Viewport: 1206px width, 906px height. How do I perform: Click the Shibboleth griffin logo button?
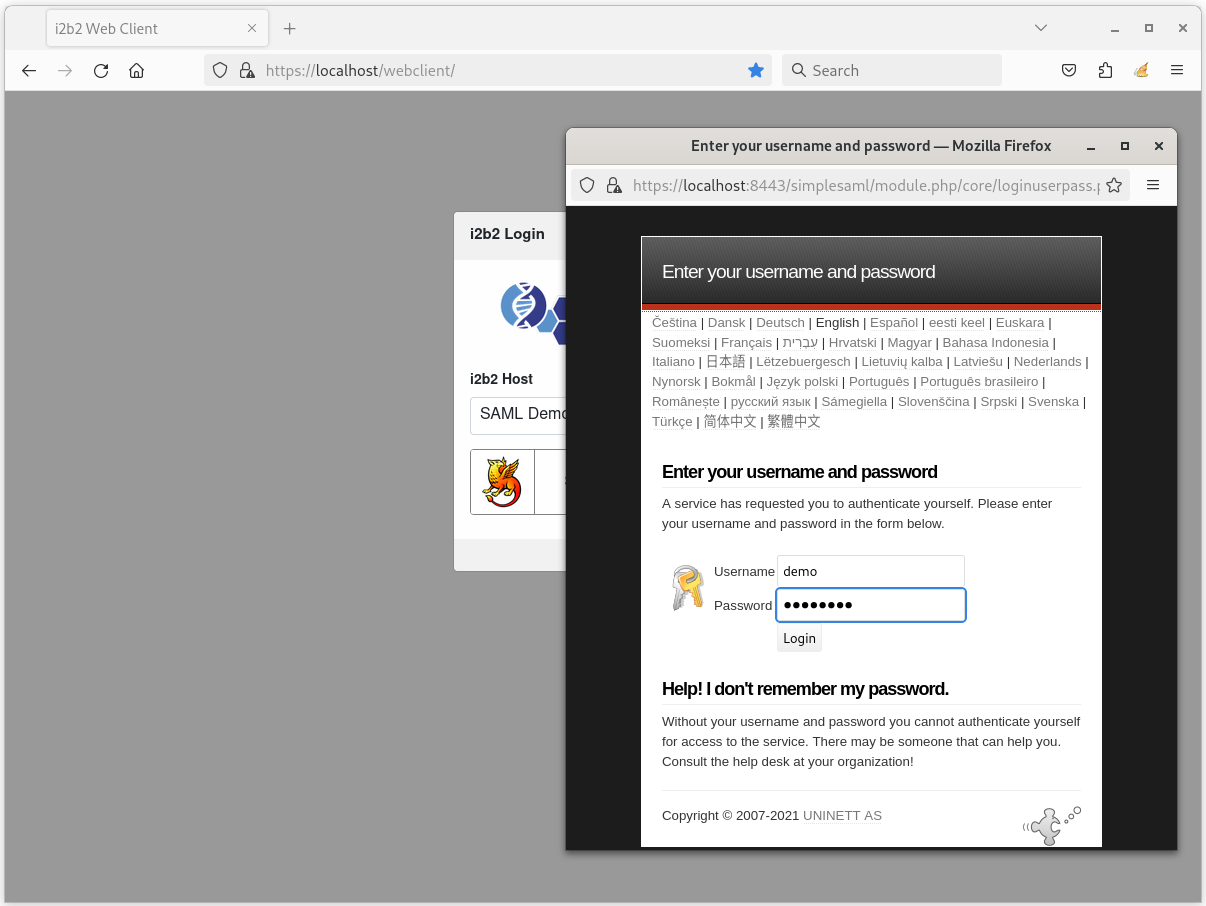(503, 481)
